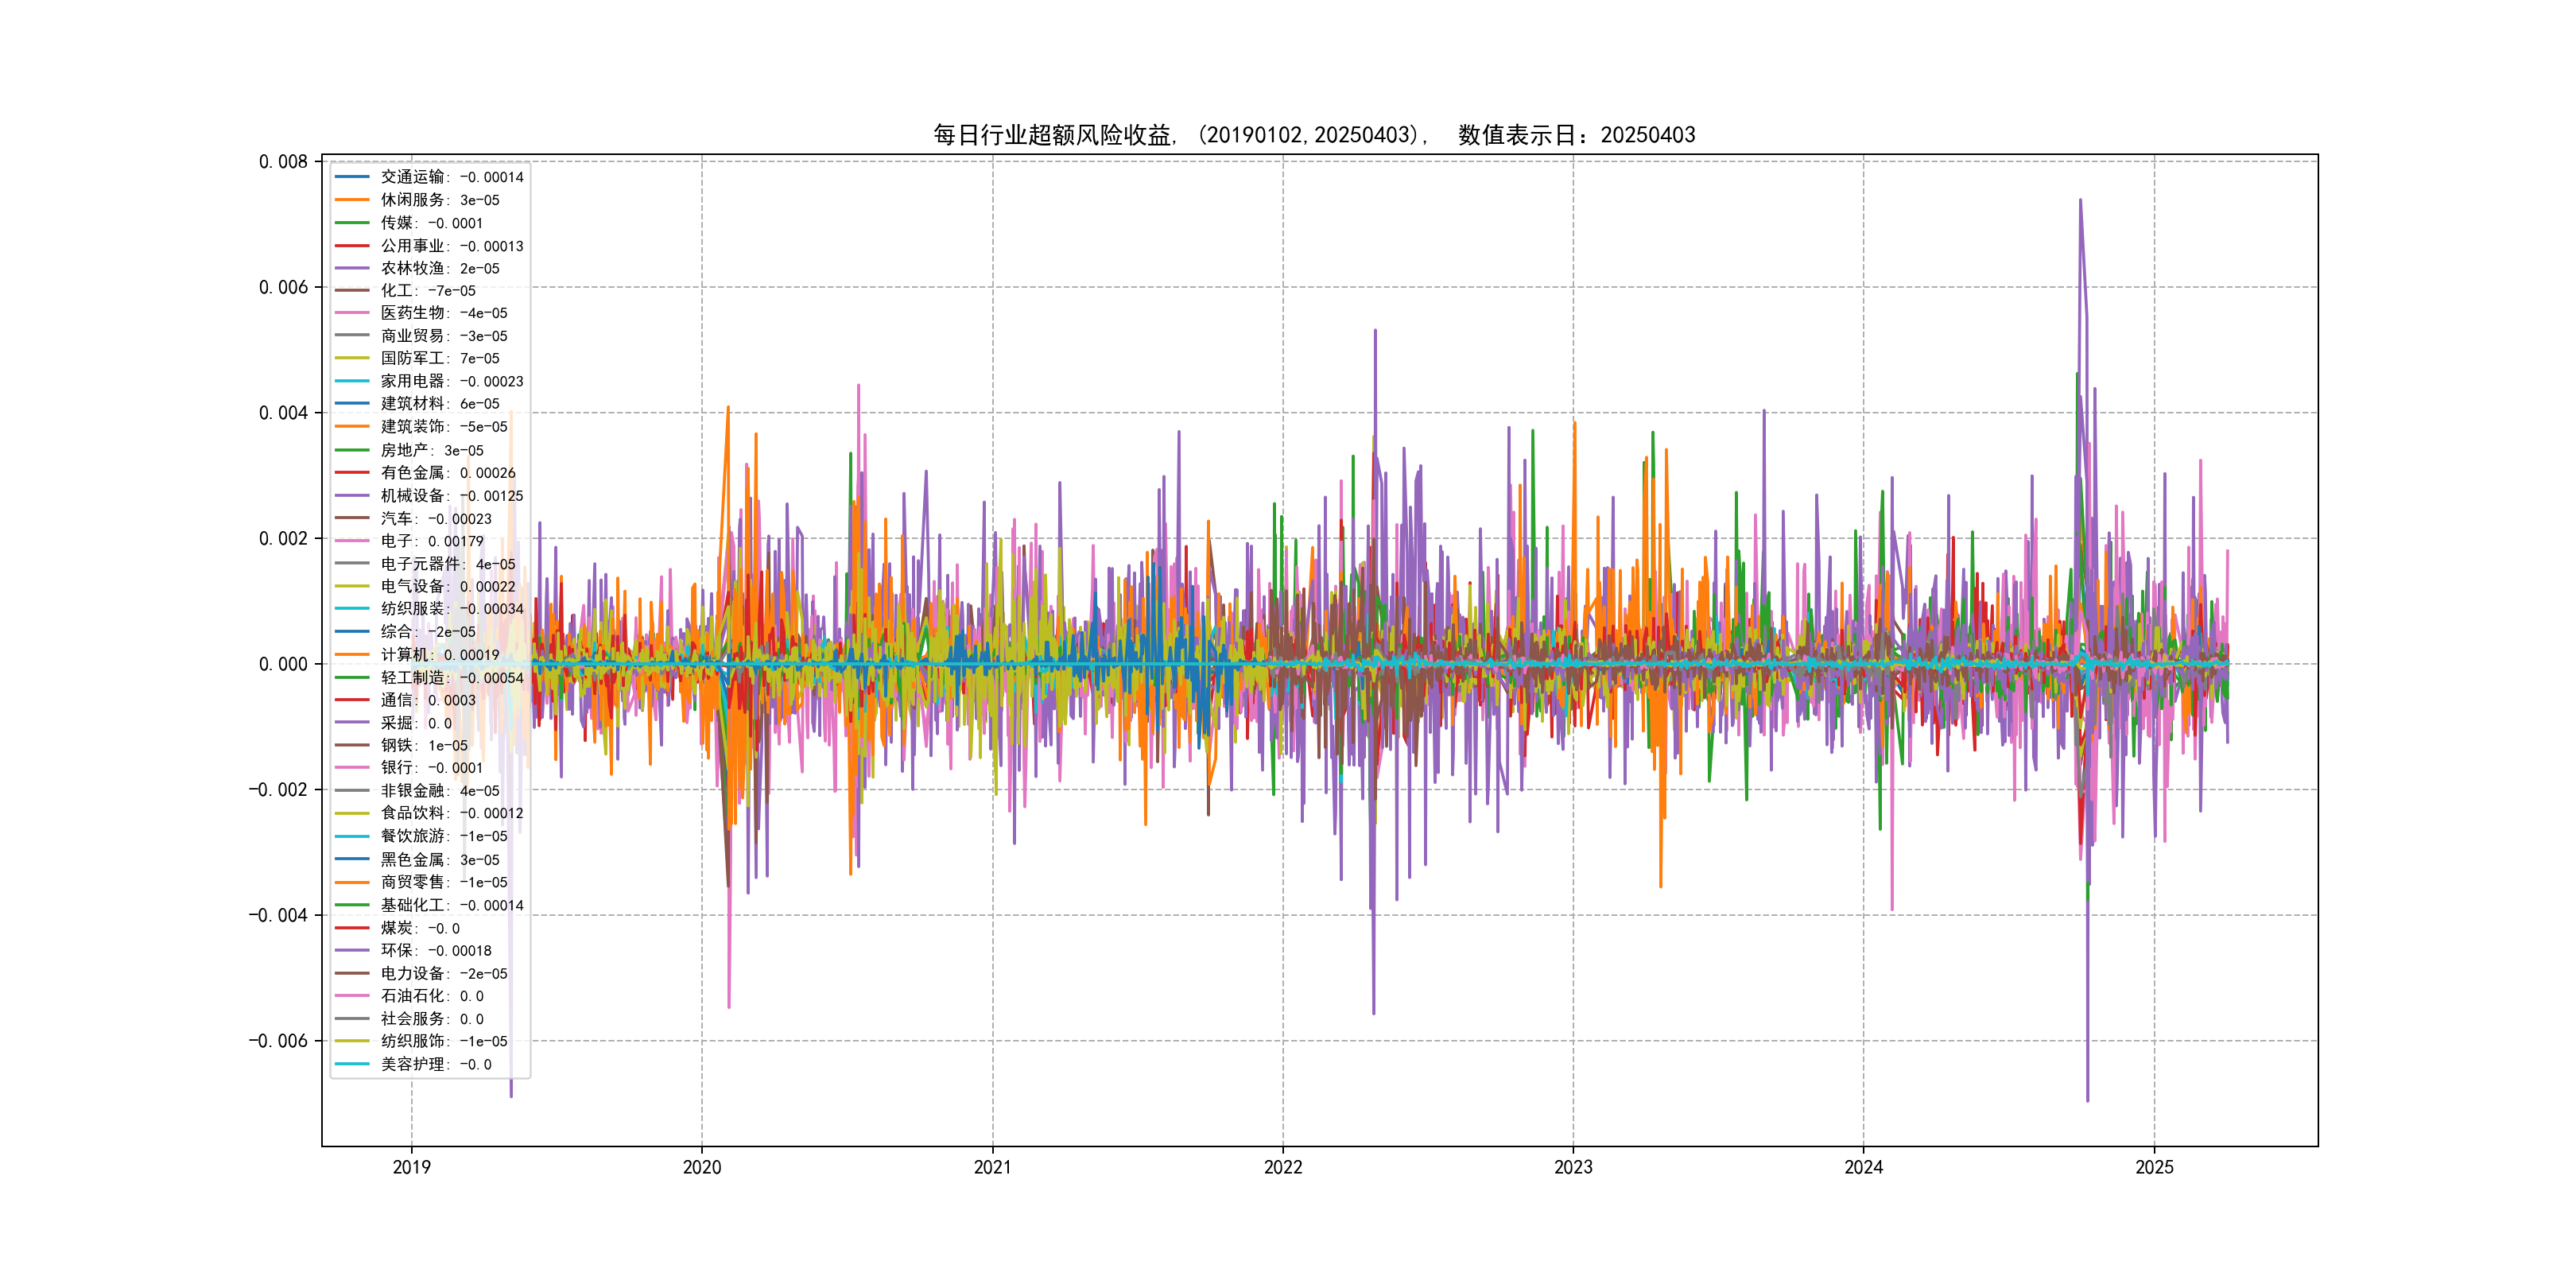Click the 石油石化 legend entry

pos(431,996)
